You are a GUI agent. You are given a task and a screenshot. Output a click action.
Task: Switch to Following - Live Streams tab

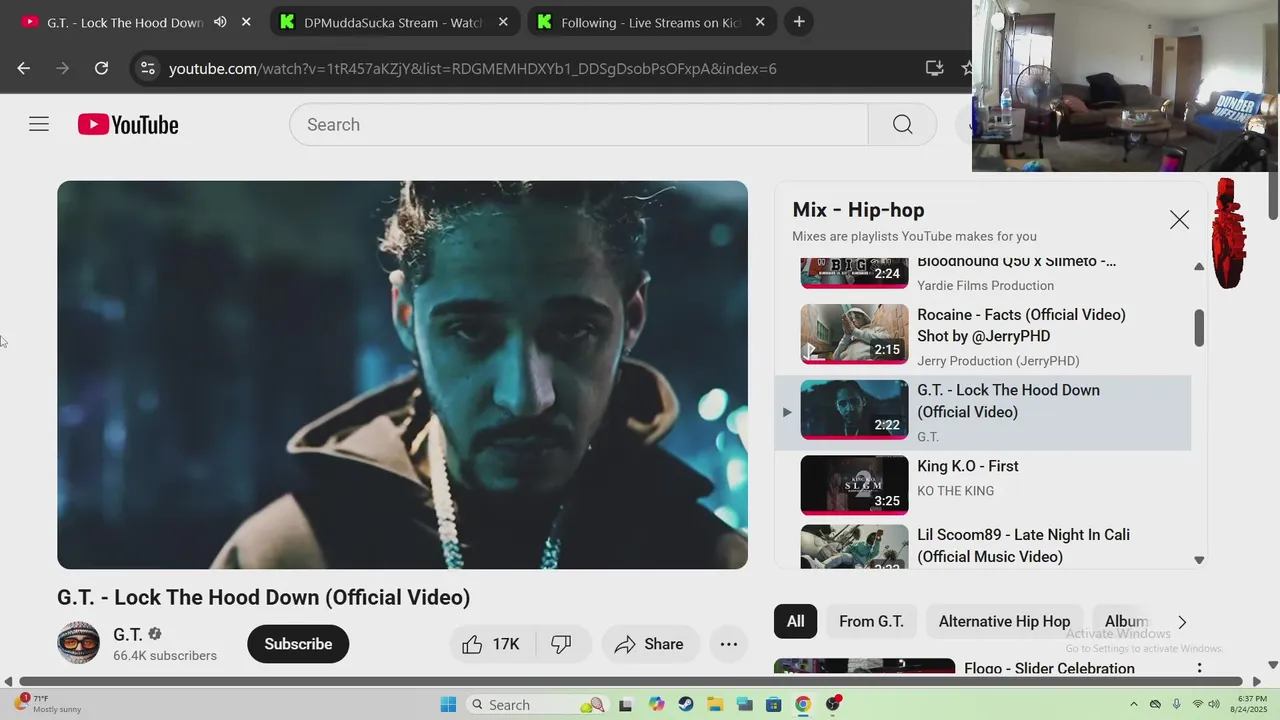click(x=651, y=22)
